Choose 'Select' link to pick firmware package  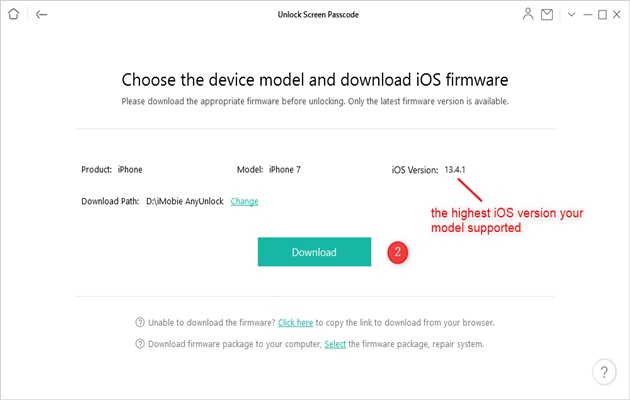pos(335,344)
